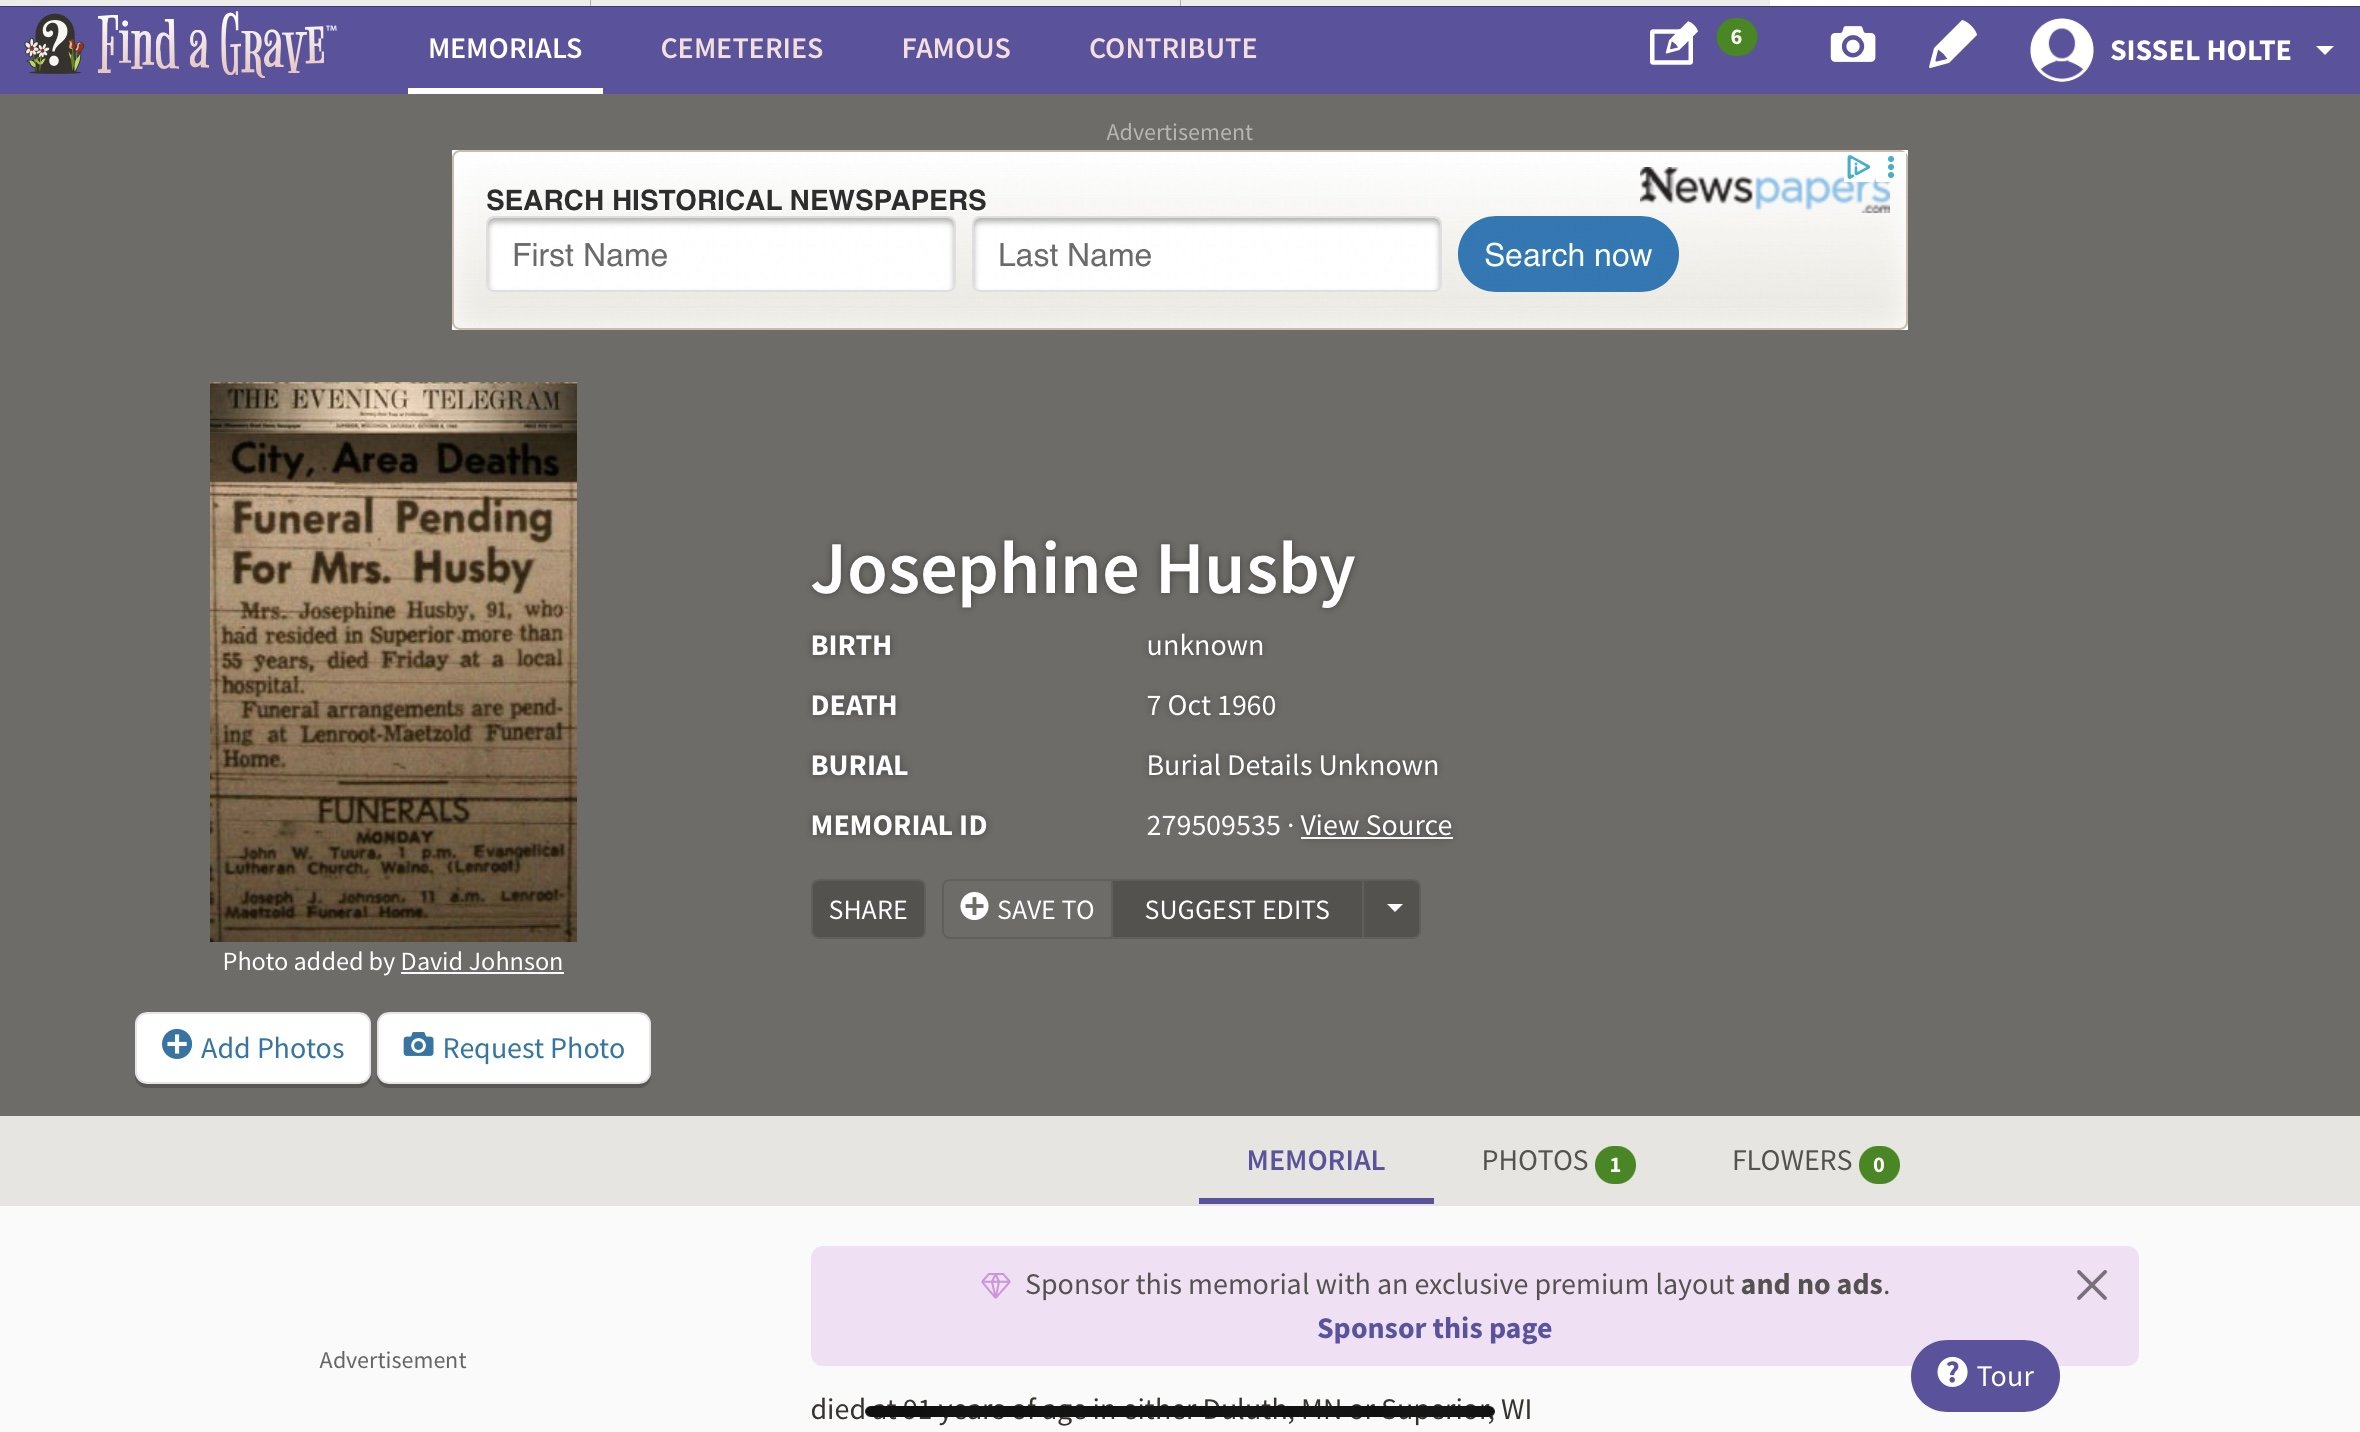Open the edit notifications icon with badge
Viewport: 2360px width, 1432px height.
point(1674,46)
